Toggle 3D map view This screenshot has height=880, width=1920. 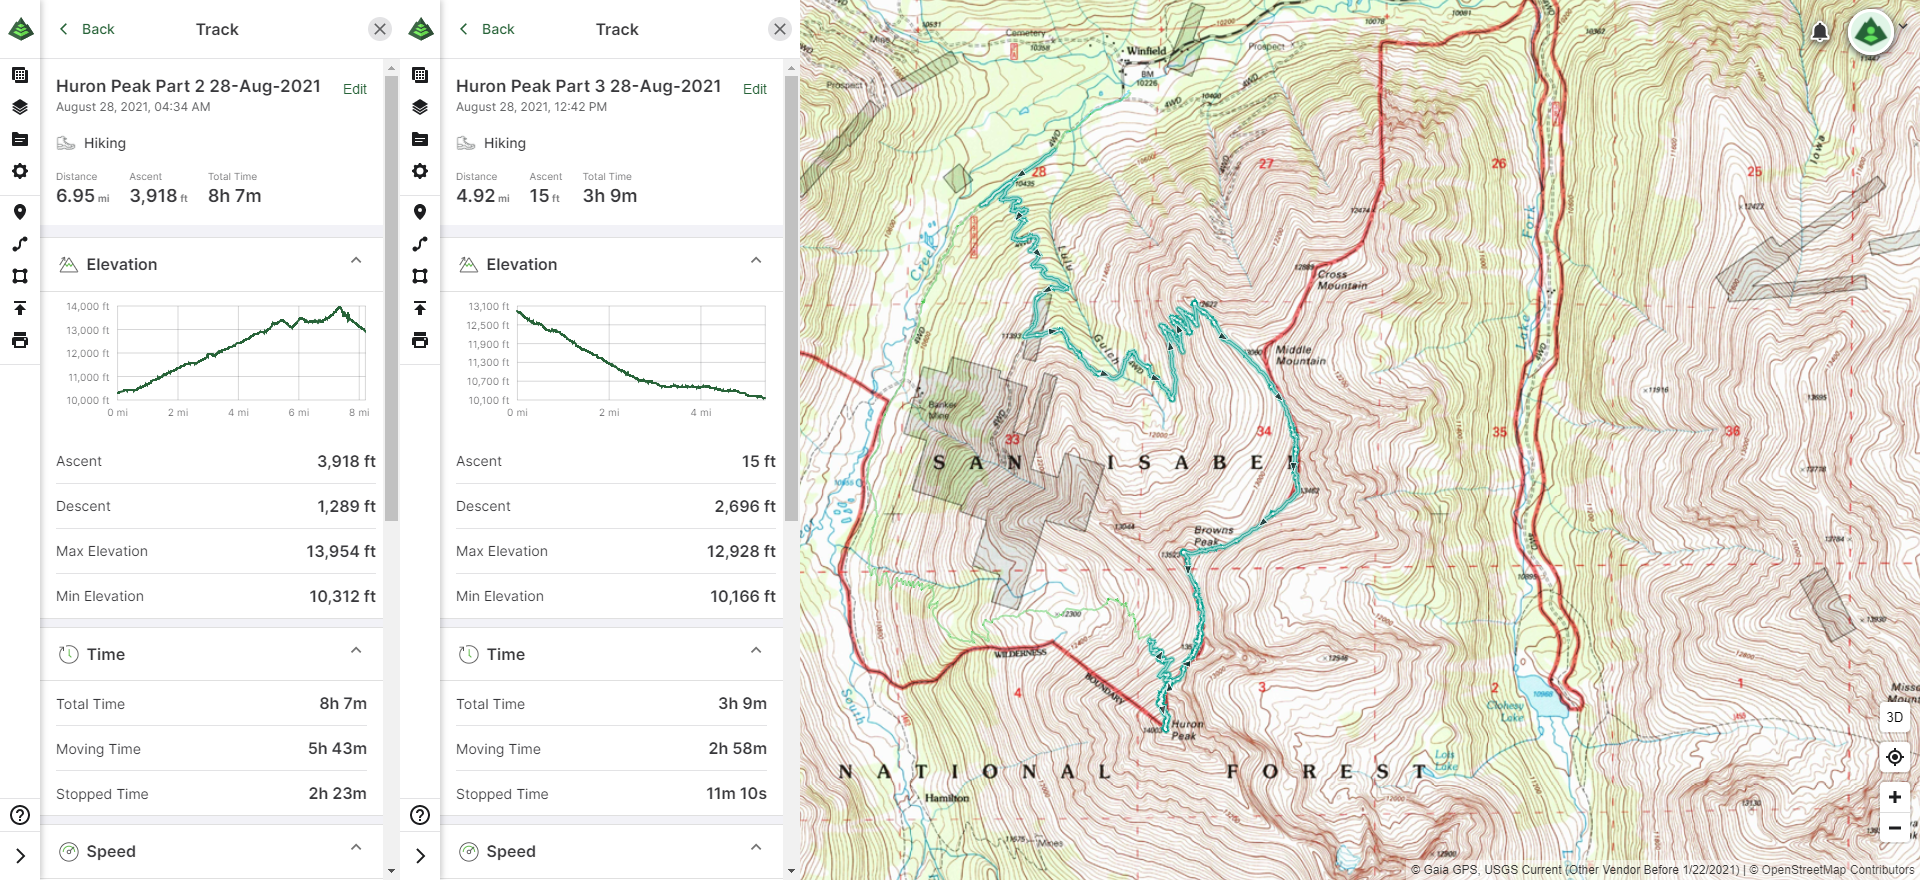coord(1895,717)
